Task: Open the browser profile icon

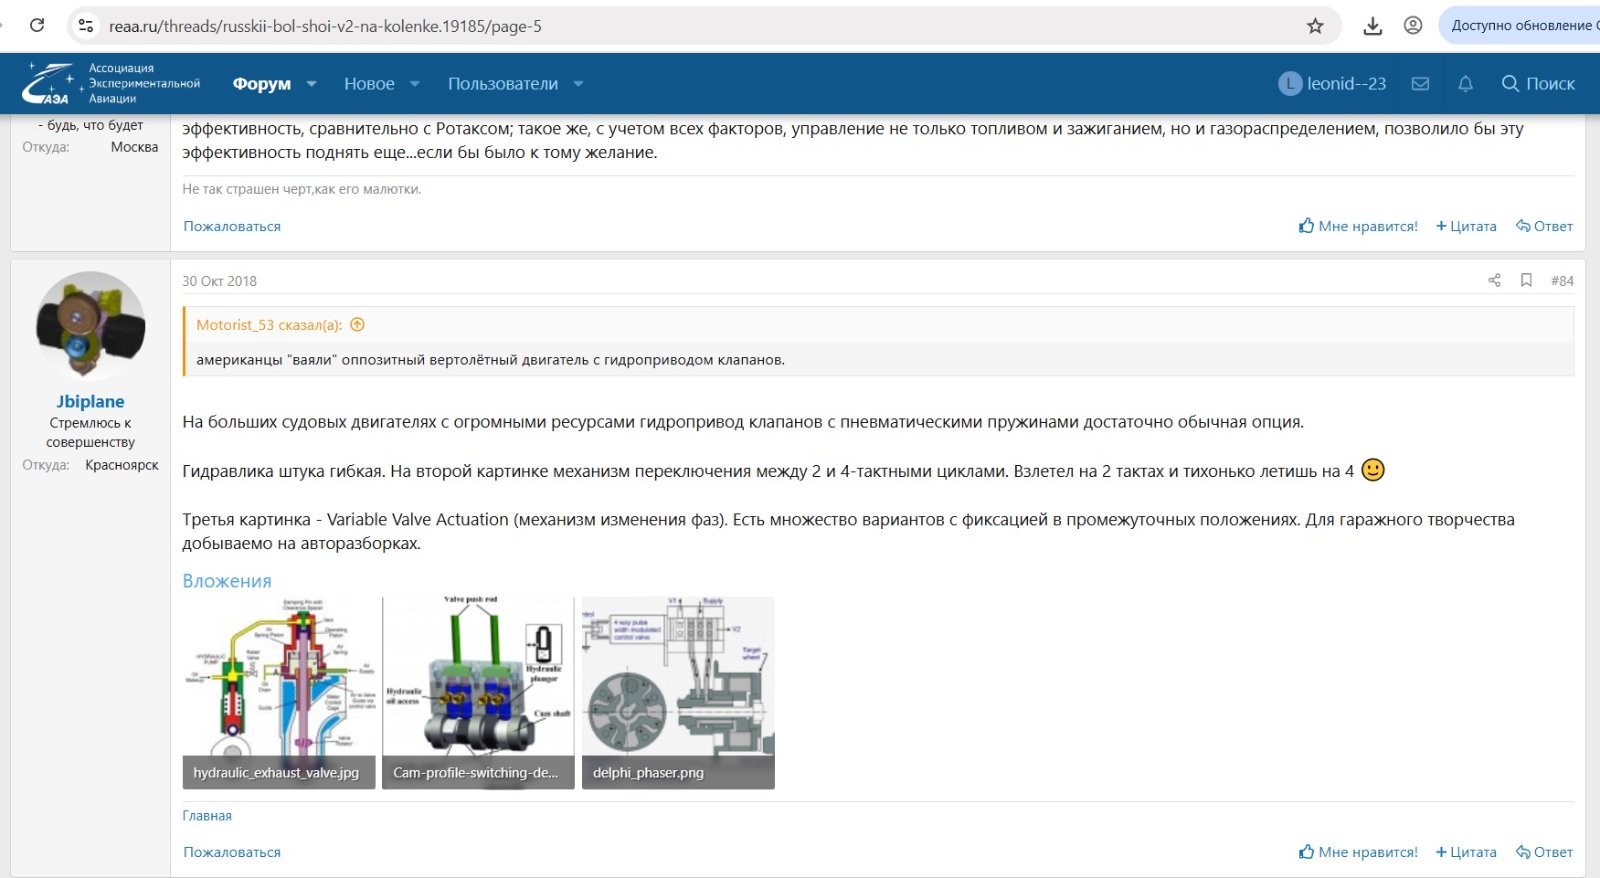Action: point(1412,26)
